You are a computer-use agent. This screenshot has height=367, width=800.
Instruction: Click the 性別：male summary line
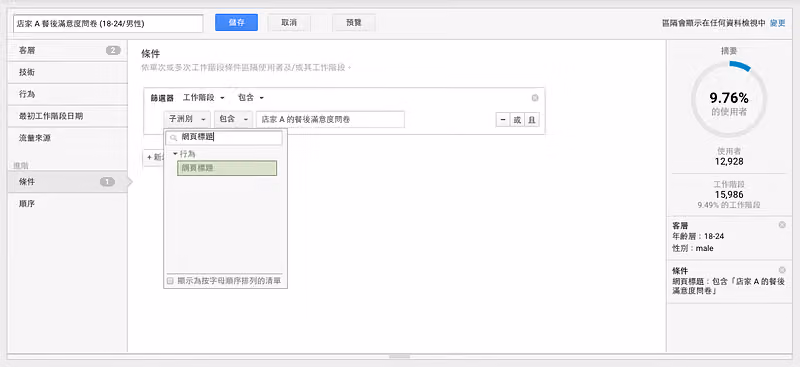point(693,249)
